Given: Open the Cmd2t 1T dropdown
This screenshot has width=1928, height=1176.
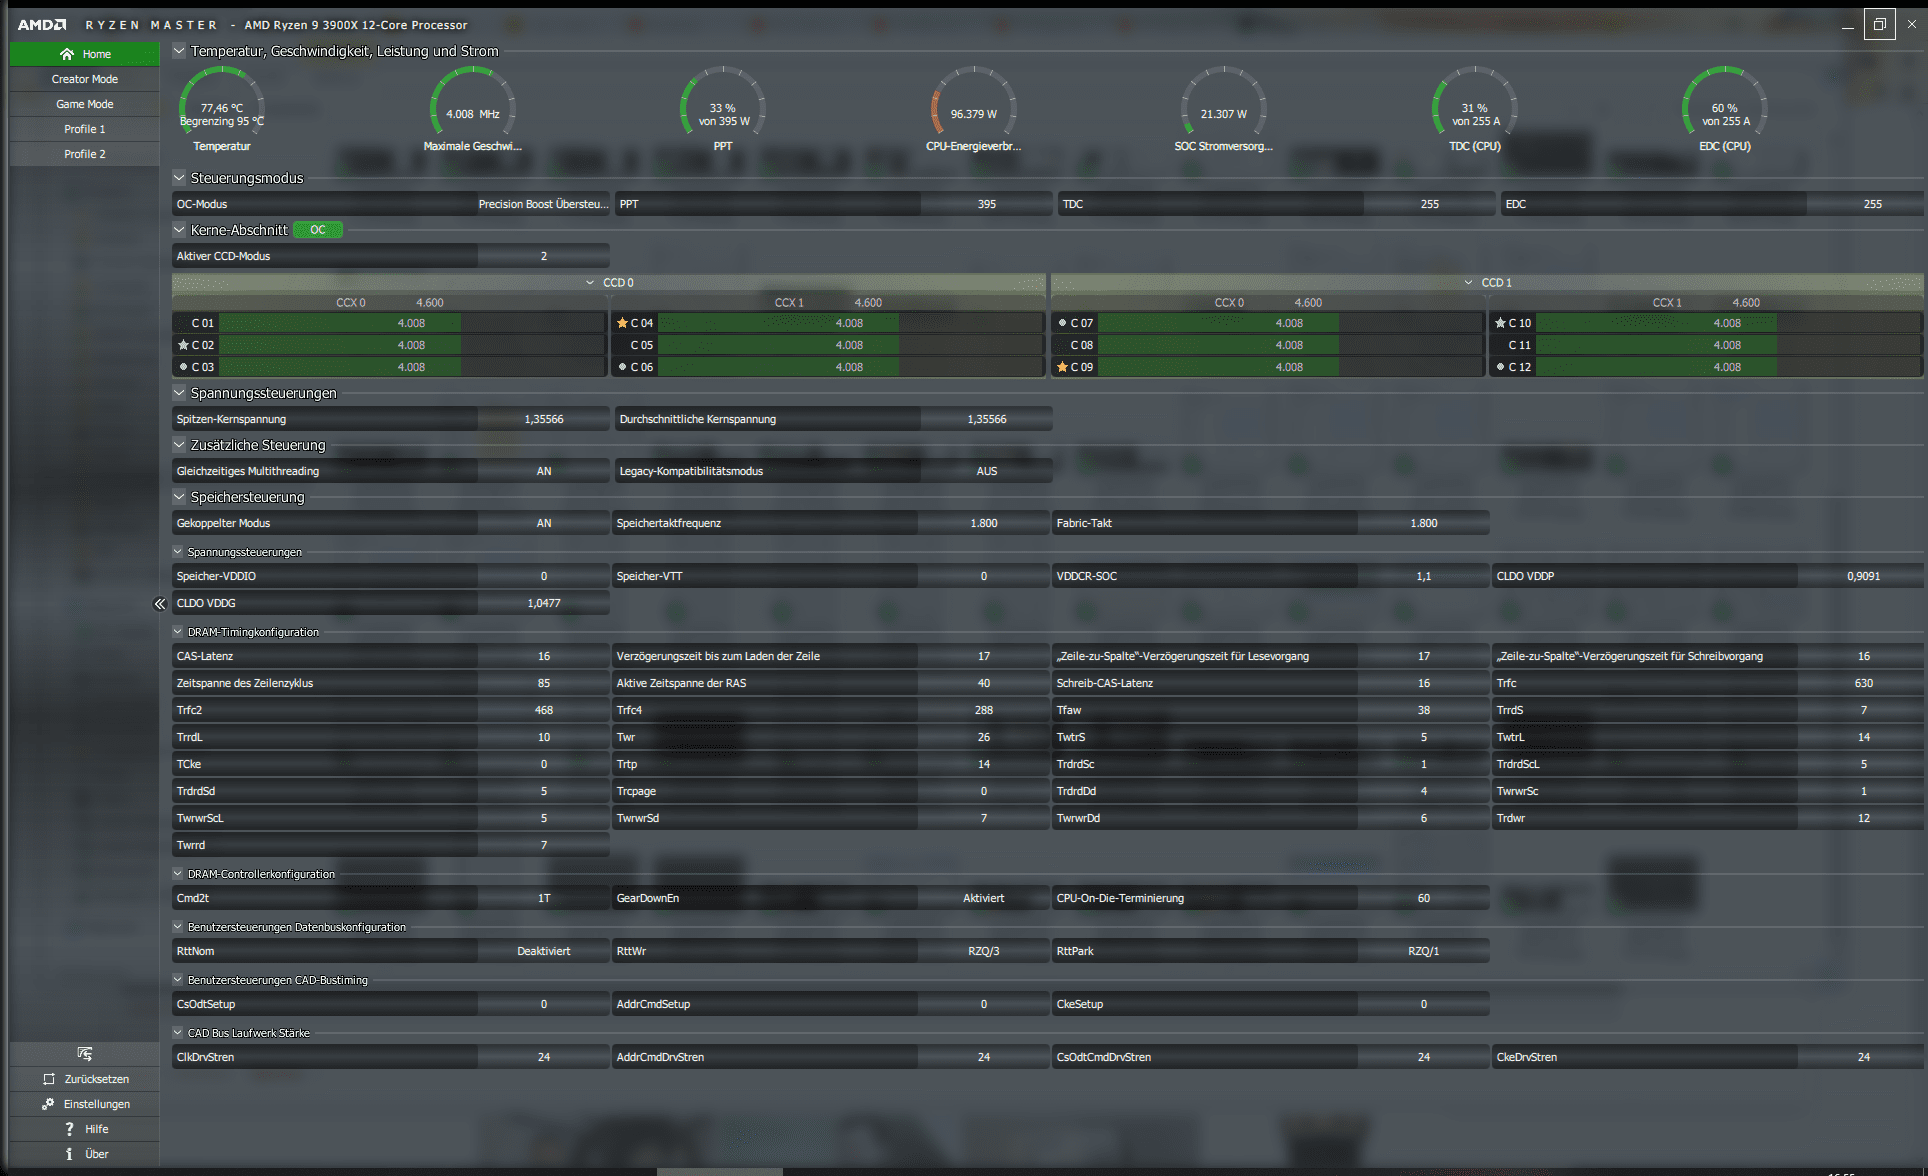Looking at the screenshot, I should point(544,898).
